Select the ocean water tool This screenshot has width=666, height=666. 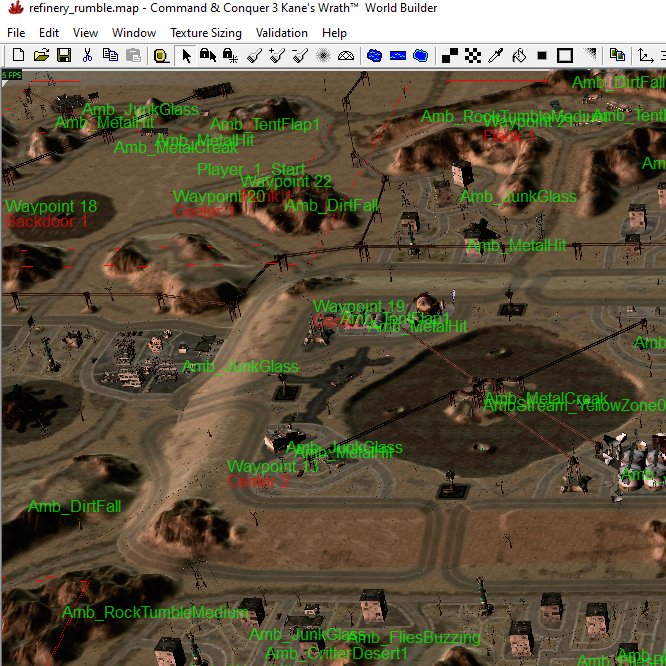[x=420, y=56]
